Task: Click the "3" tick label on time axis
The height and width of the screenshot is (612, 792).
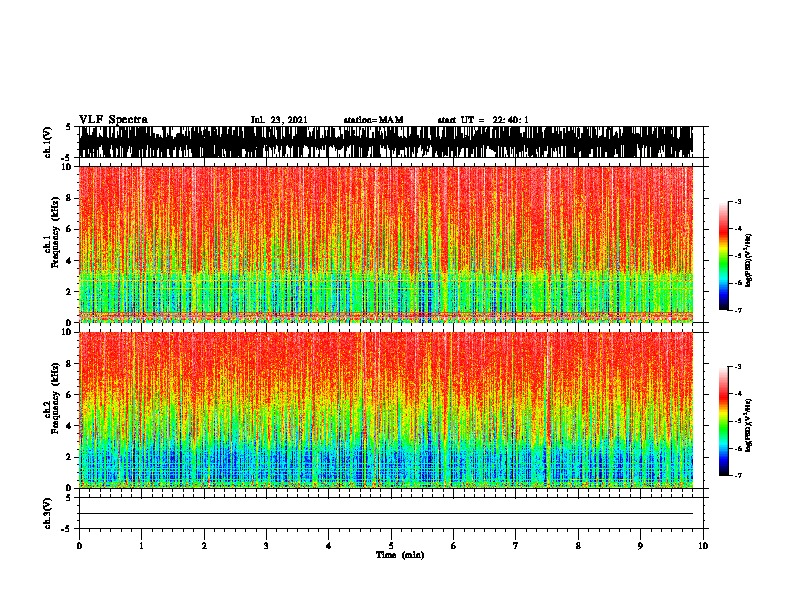Action: tap(266, 546)
